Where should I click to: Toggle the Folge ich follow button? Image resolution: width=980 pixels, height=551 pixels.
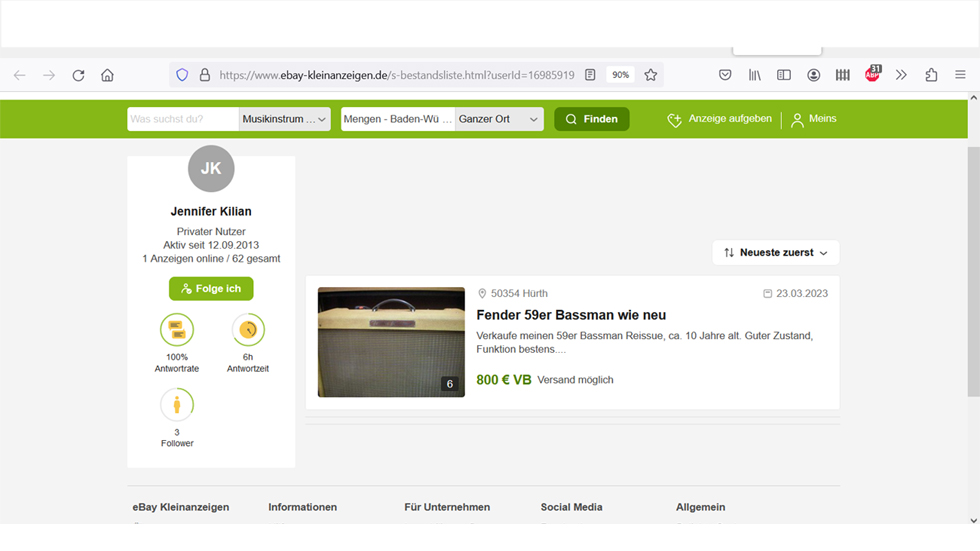click(211, 289)
